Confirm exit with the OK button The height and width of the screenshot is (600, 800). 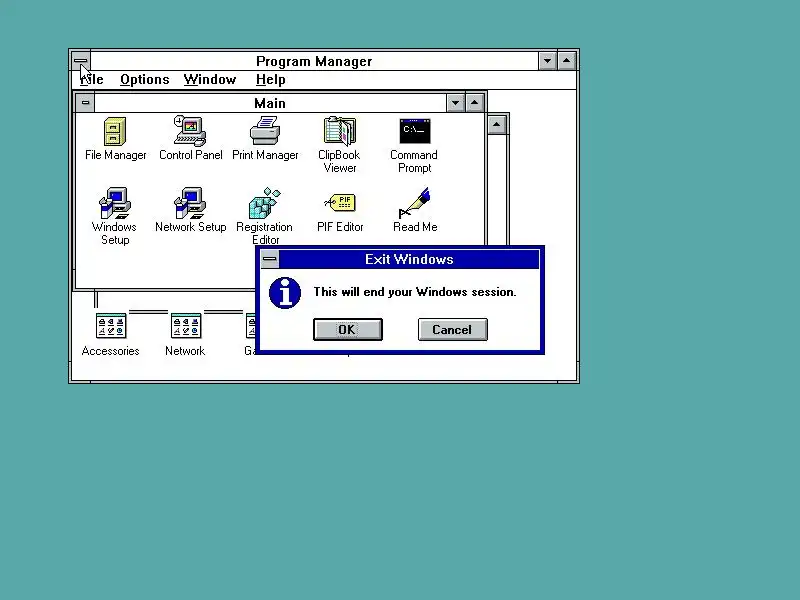(347, 330)
